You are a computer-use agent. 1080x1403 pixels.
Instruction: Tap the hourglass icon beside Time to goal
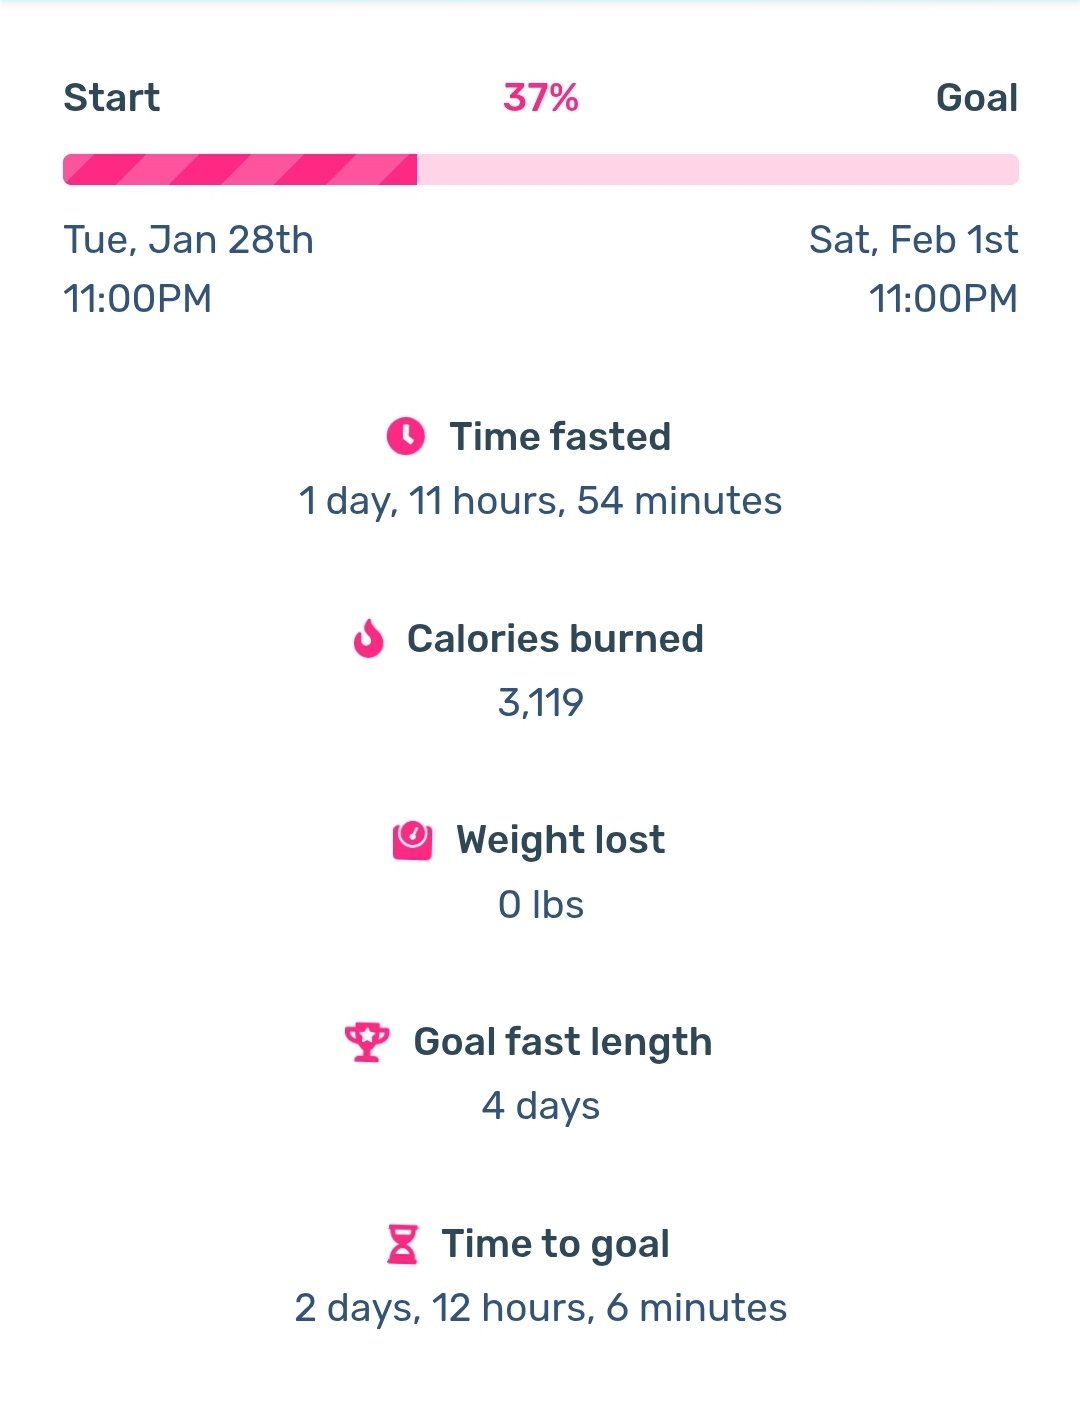click(402, 1244)
